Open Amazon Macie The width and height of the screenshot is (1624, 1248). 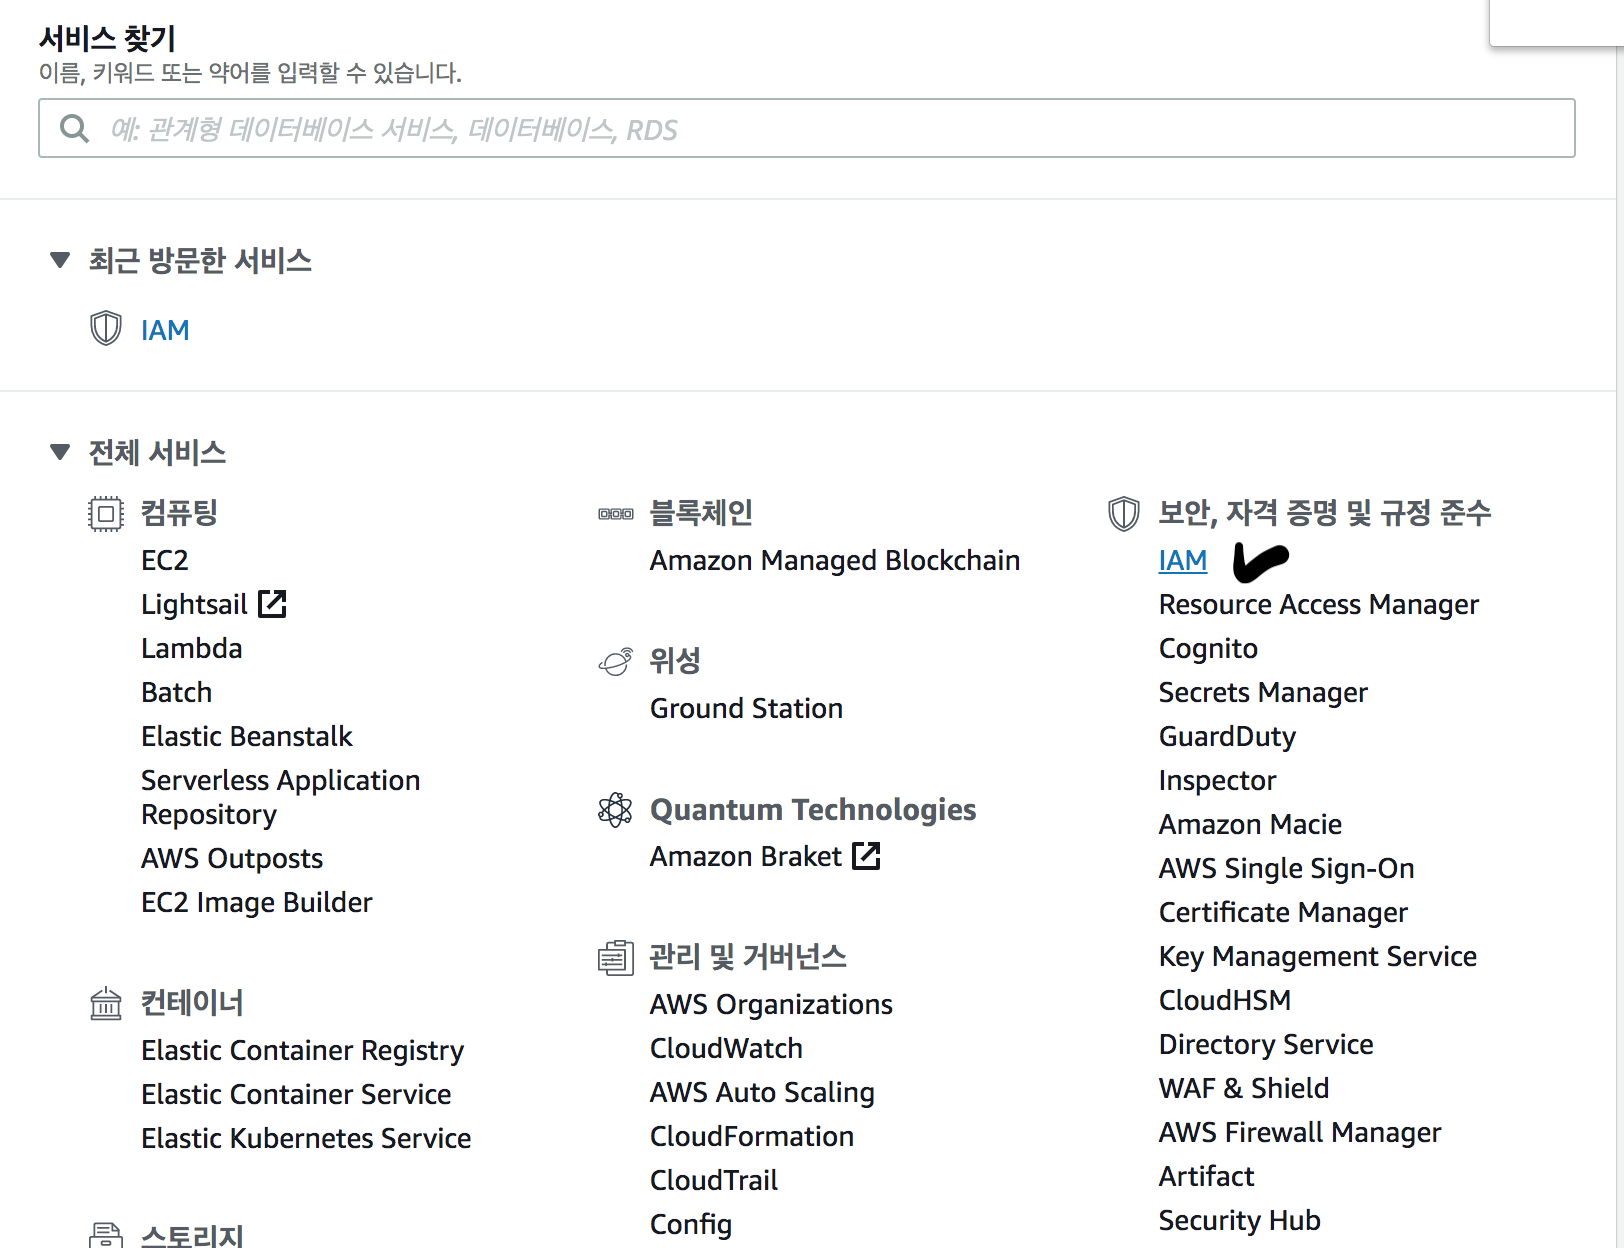(1250, 825)
